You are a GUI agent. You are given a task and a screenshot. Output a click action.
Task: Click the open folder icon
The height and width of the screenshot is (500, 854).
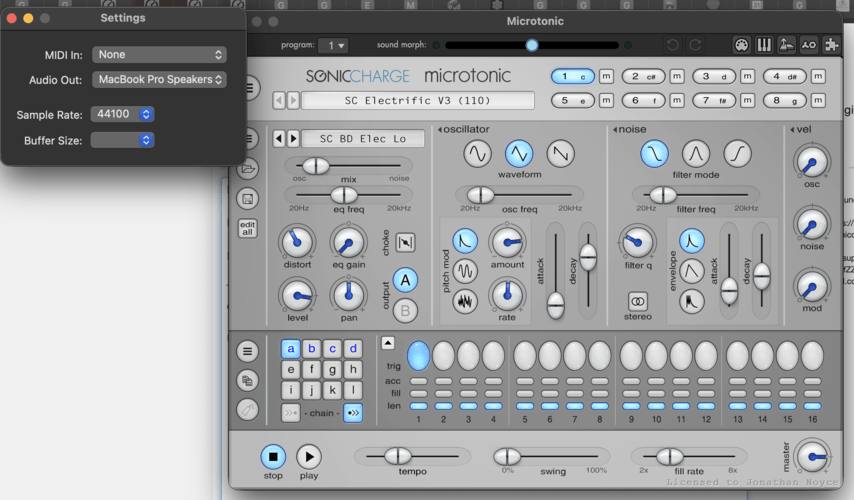247,168
